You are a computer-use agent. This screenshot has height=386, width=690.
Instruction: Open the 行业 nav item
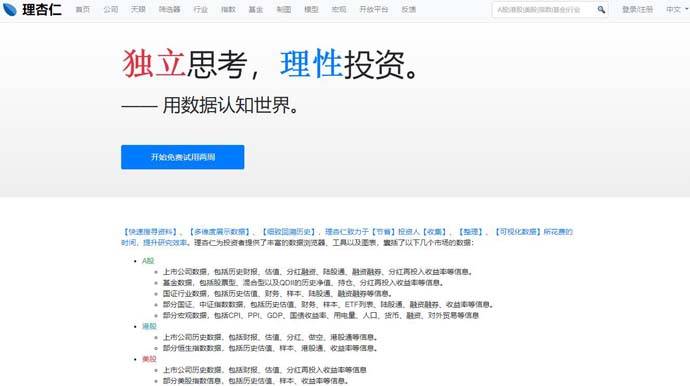(201, 9)
